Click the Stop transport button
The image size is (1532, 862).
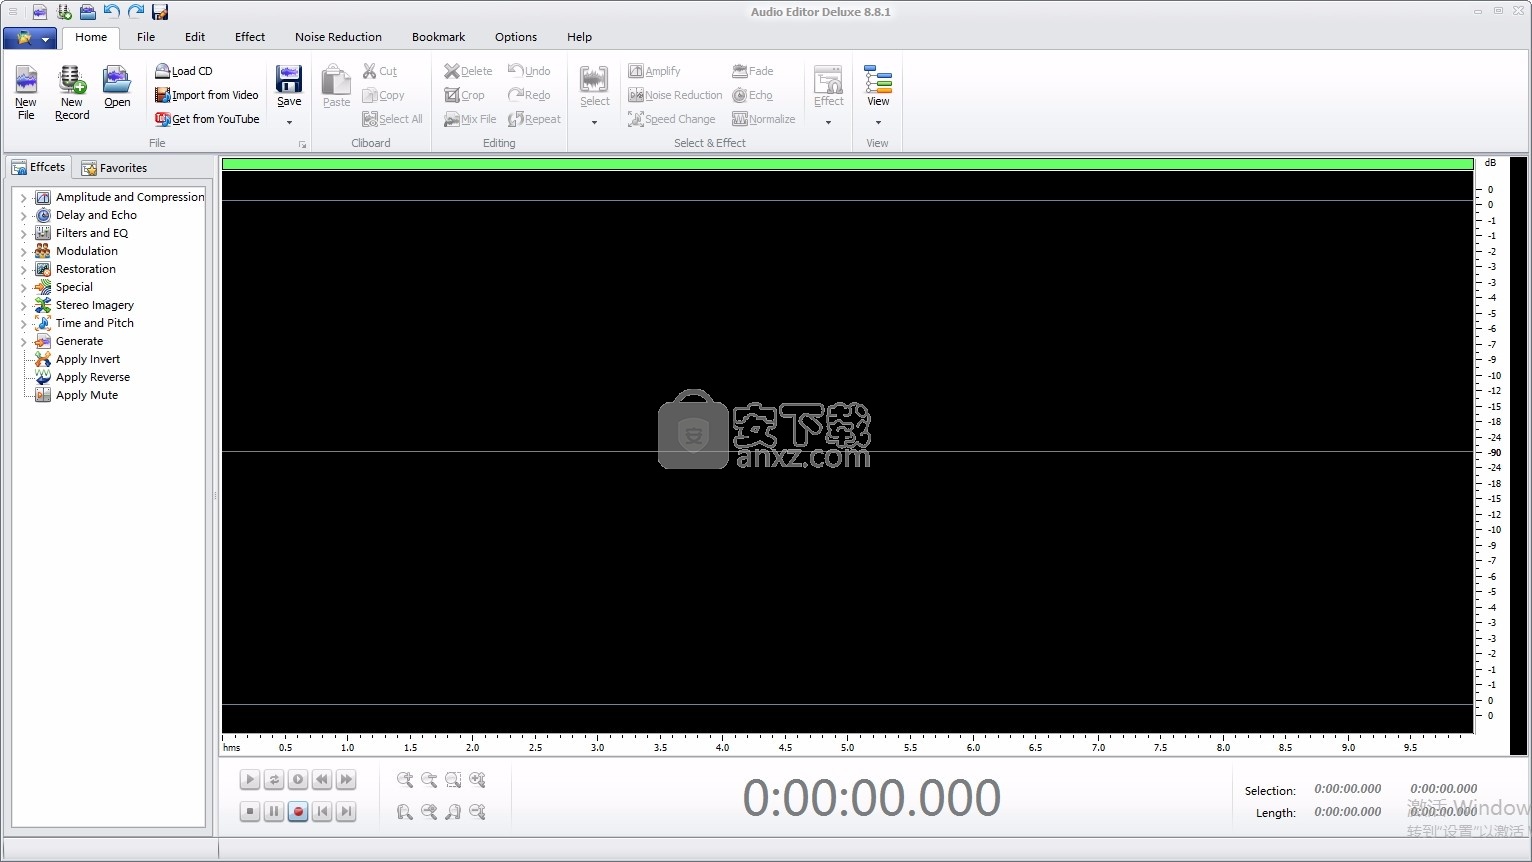click(250, 811)
